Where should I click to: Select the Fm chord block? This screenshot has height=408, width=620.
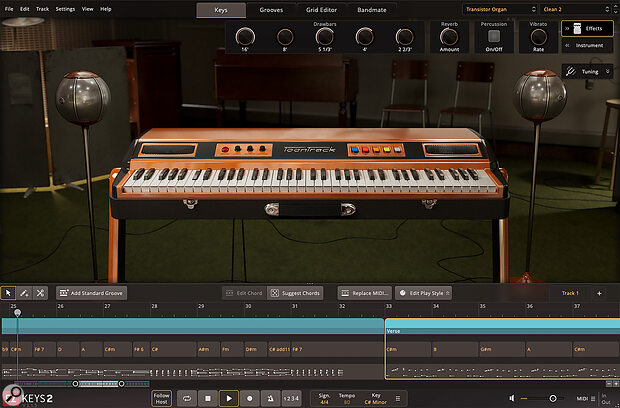coord(232,349)
